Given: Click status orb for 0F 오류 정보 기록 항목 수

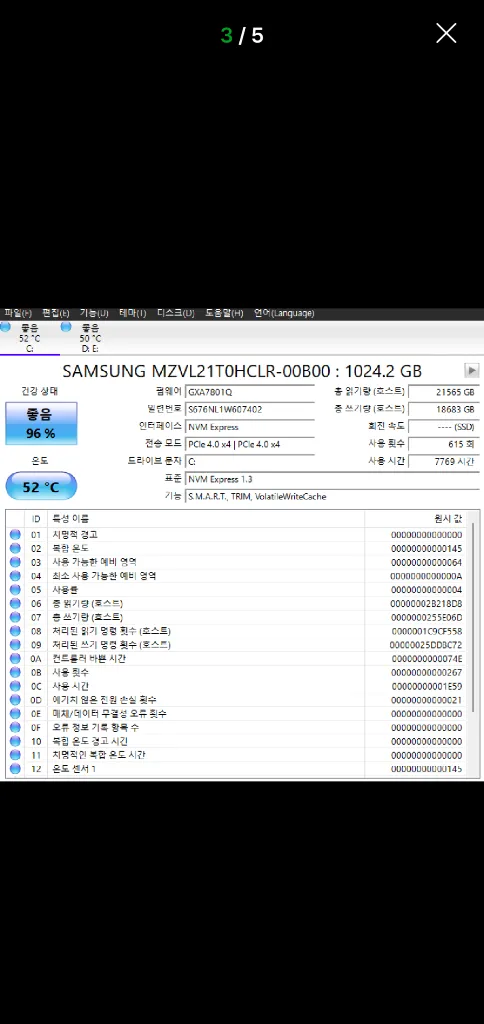Looking at the screenshot, I should (15, 728).
